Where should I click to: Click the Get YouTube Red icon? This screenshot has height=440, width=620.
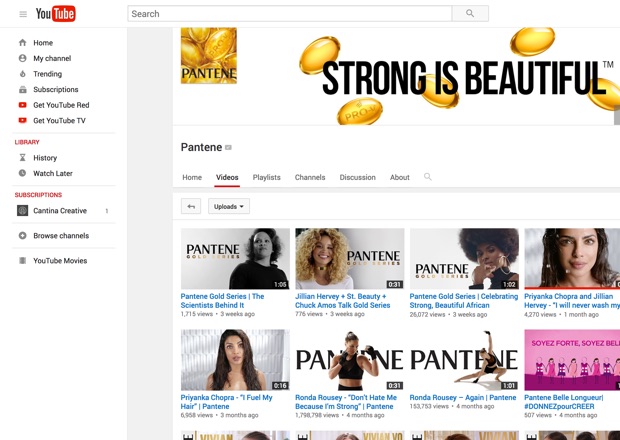pos(23,105)
